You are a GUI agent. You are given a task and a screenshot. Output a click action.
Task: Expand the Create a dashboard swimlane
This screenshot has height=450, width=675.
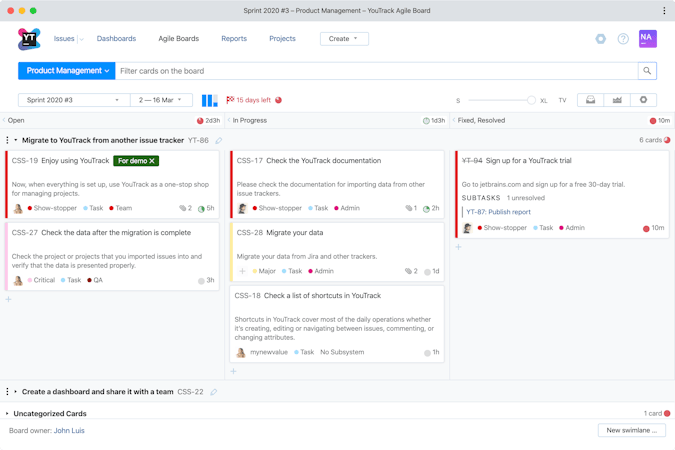click(x=16, y=391)
